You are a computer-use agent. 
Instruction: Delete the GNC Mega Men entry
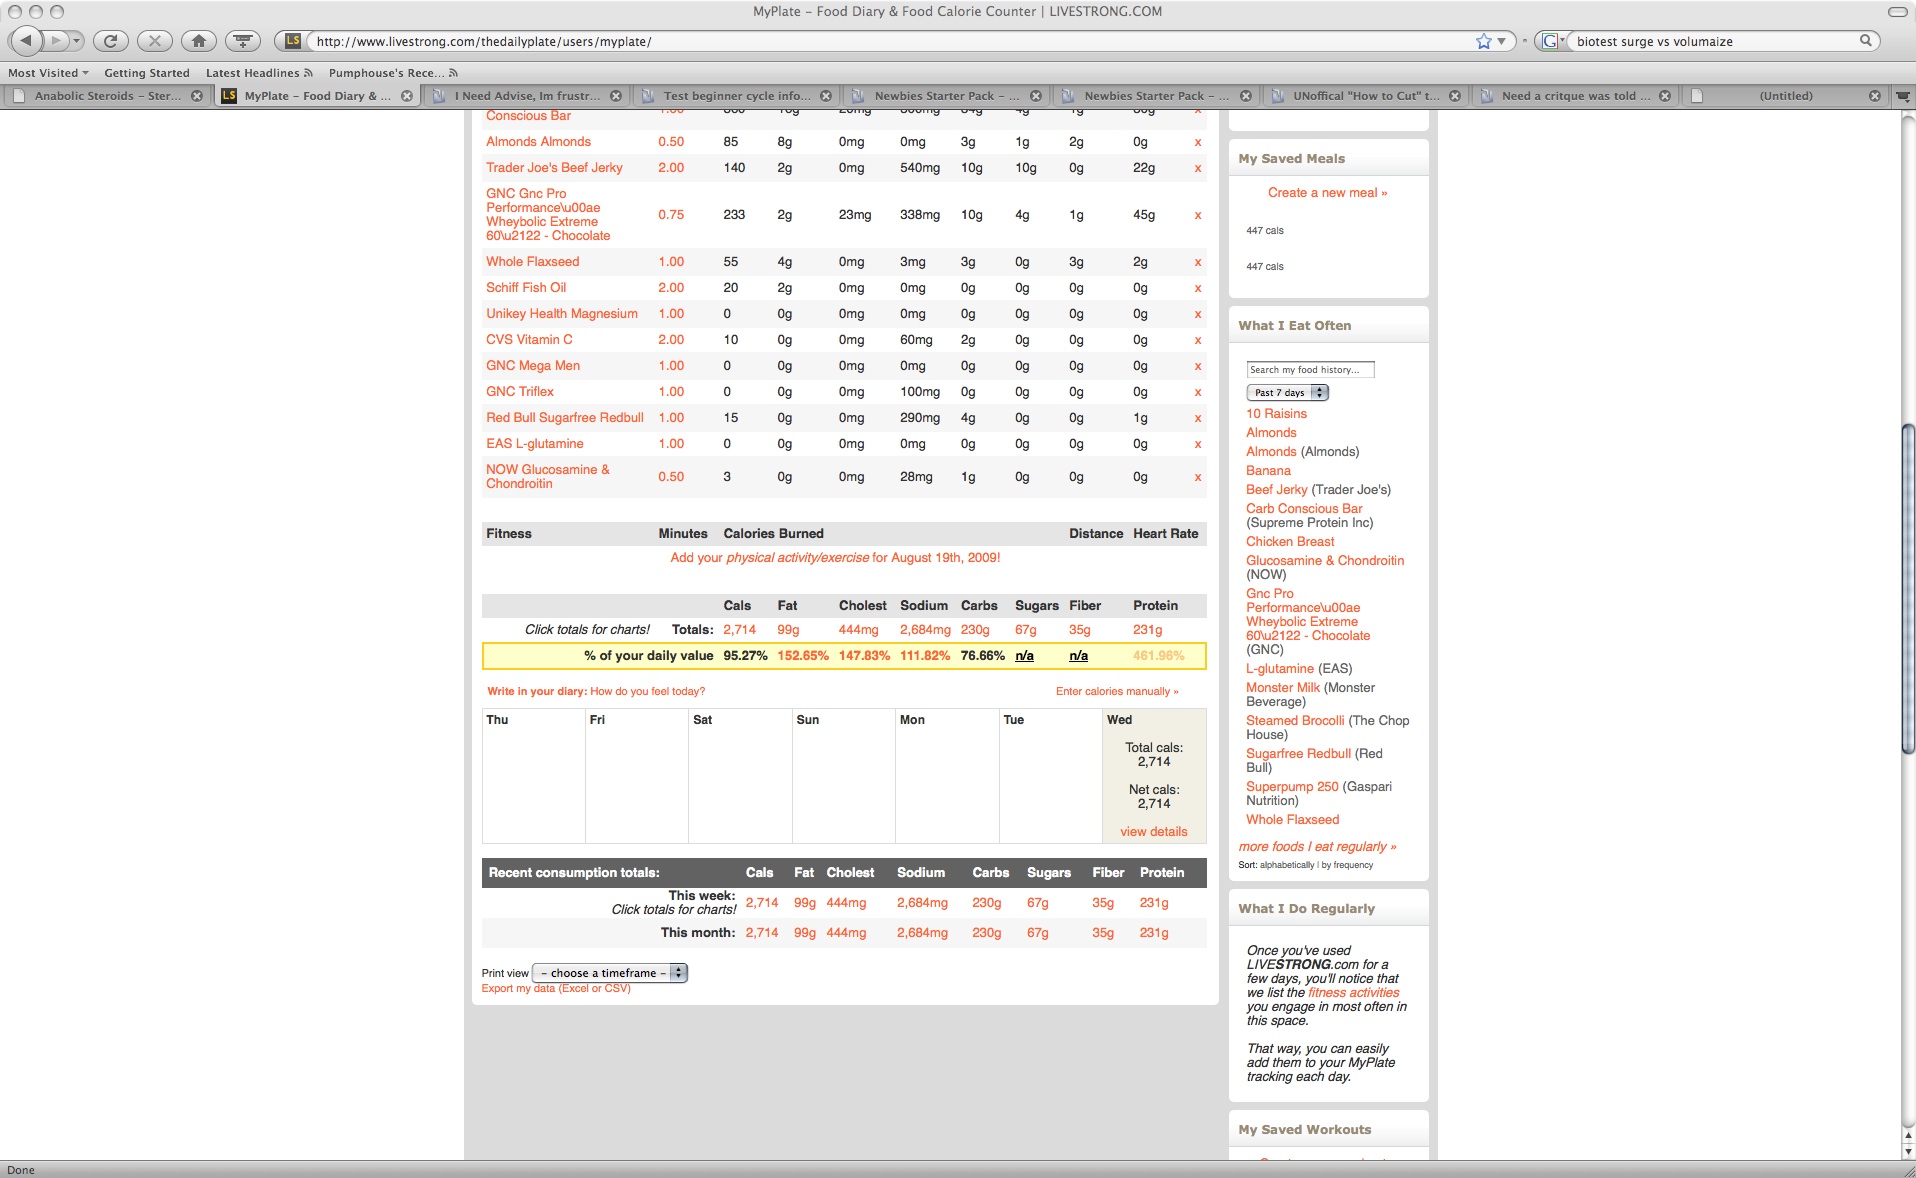(x=1197, y=366)
